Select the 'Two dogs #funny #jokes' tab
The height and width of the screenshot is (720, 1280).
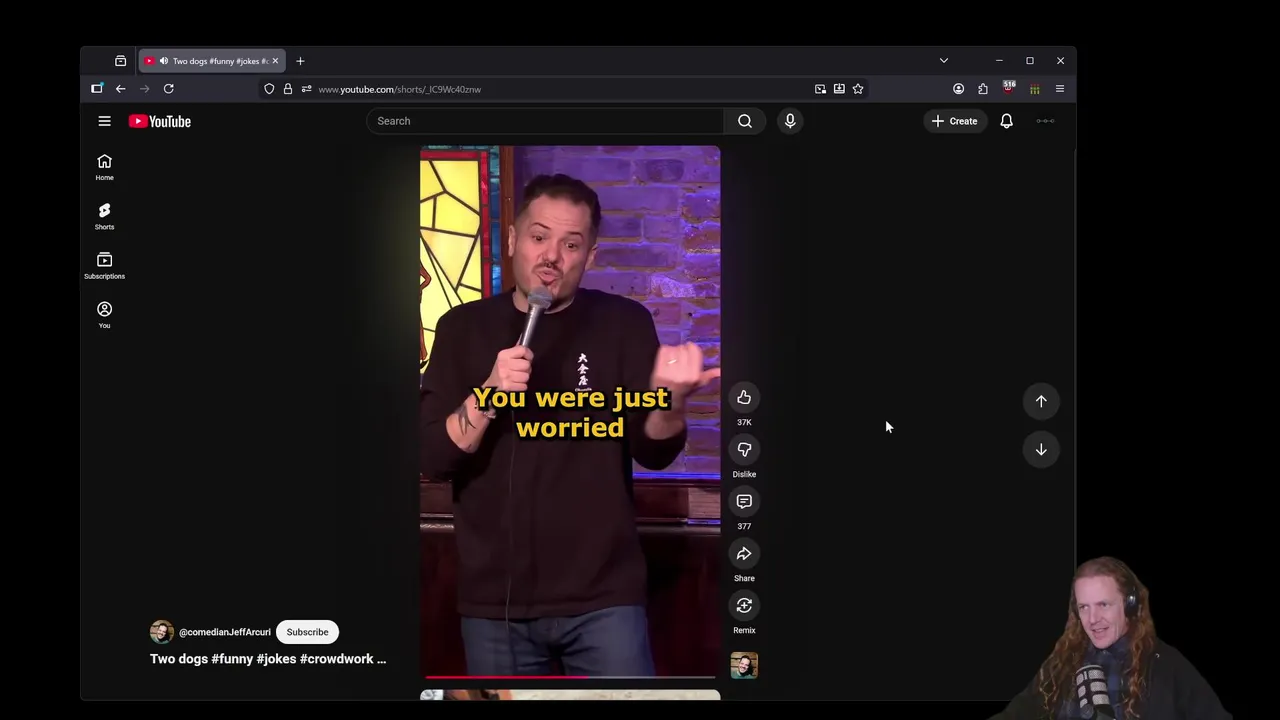click(212, 61)
